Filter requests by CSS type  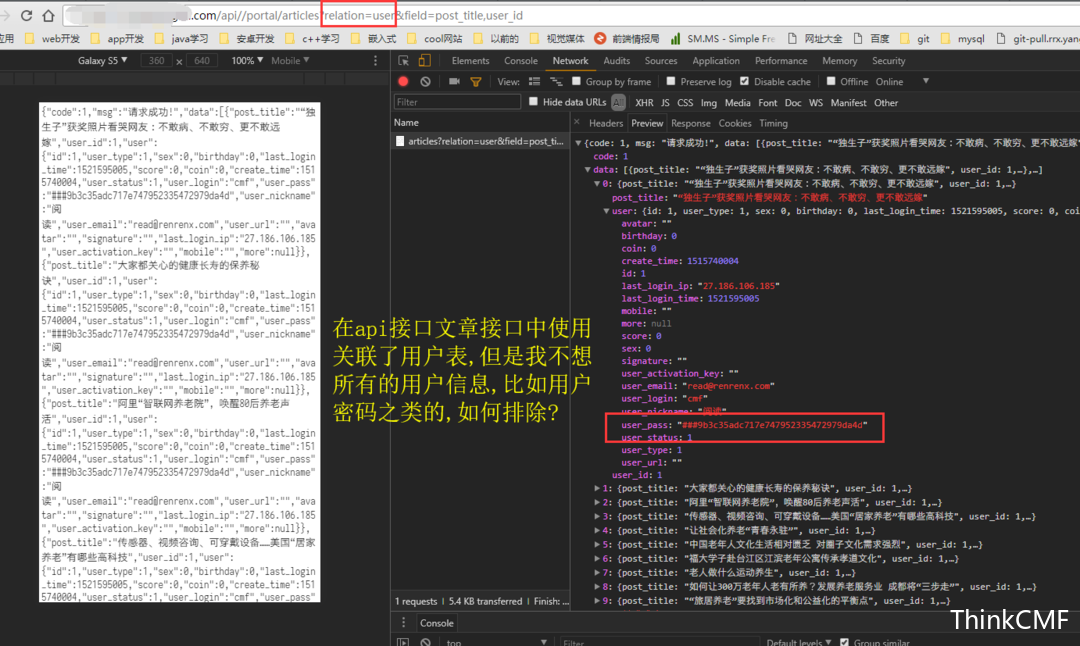tap(685, 103)
